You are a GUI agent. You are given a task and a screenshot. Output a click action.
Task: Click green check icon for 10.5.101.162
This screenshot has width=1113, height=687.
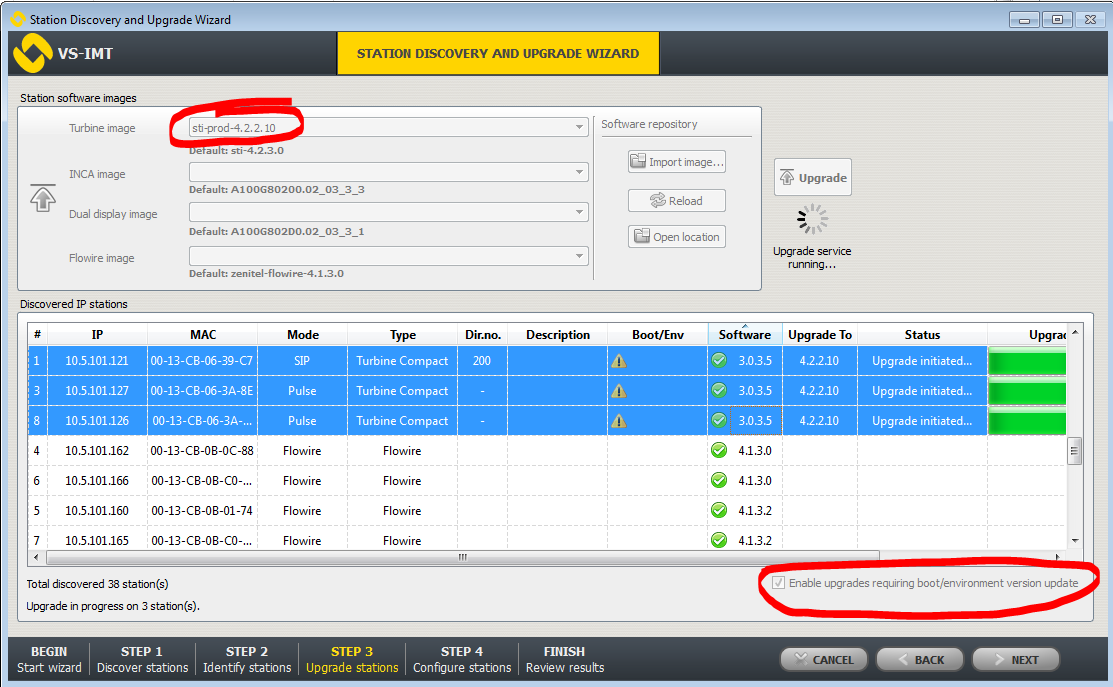pos(718,451)
